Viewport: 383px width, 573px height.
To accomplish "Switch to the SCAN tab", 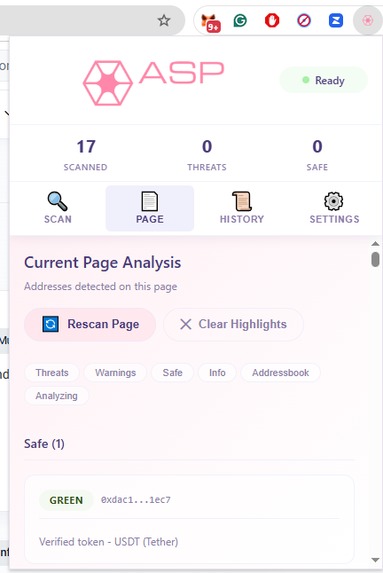I will coord(58,208).
